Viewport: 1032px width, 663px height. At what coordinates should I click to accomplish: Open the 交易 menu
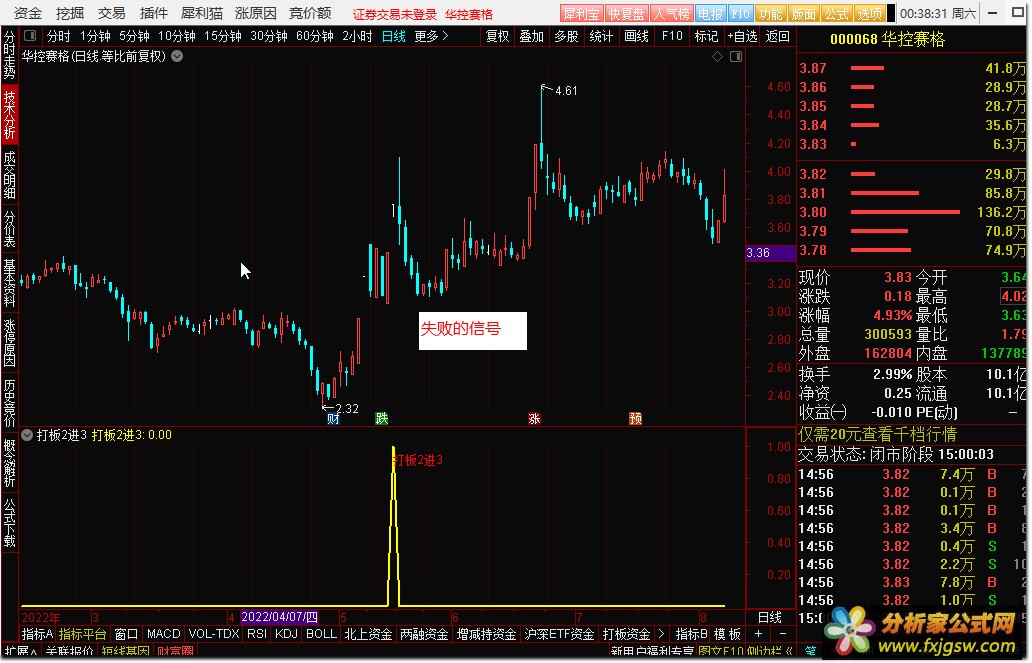click(112, 13)
